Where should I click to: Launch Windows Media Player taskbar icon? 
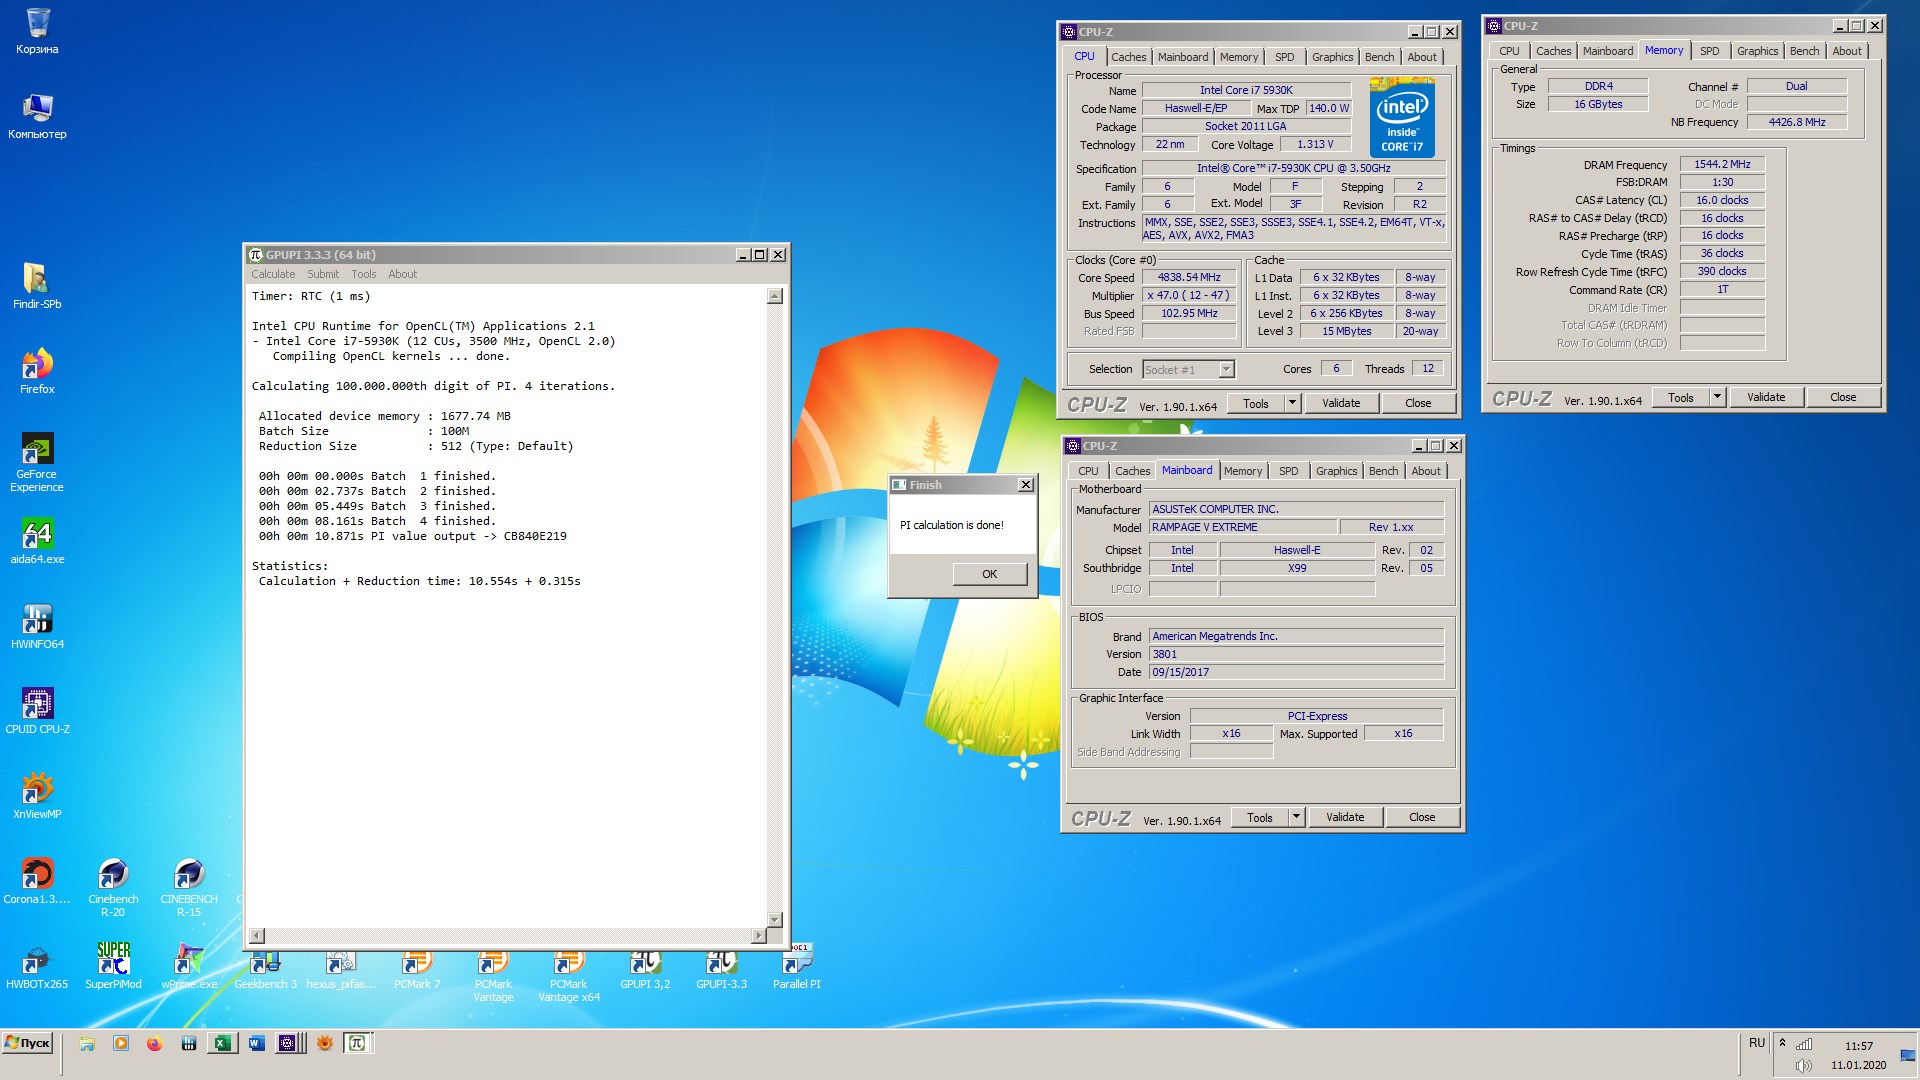[121, 1043]
